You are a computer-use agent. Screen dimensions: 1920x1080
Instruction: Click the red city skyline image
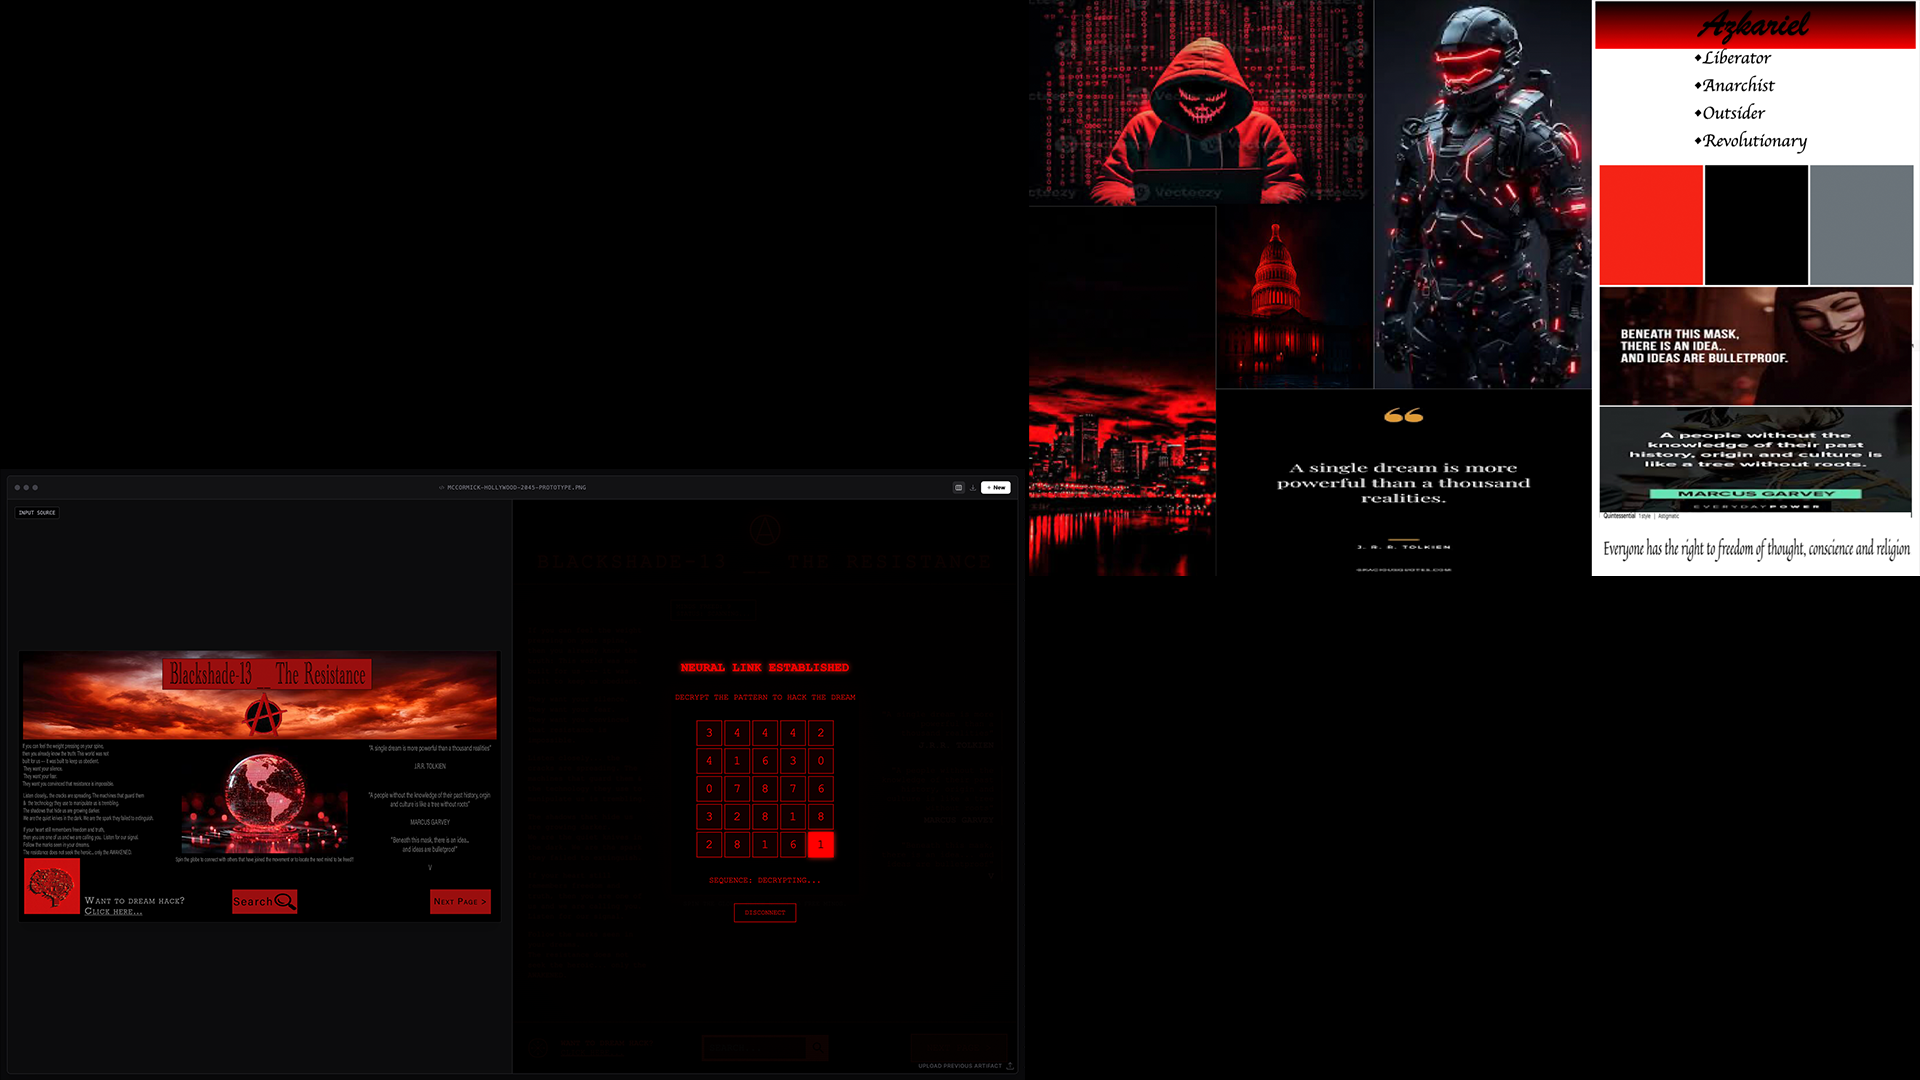click(x=1122, y=391)
